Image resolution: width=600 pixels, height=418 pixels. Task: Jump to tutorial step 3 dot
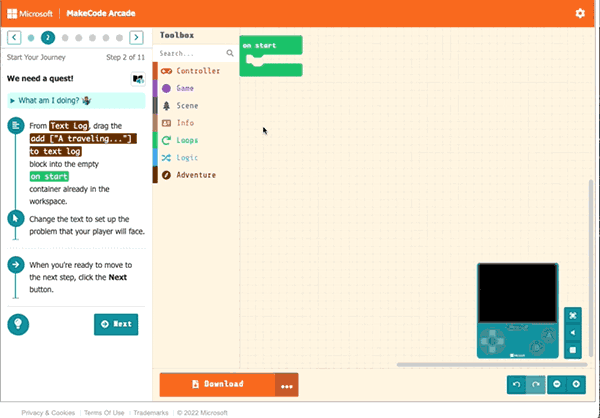click(65, 38)
